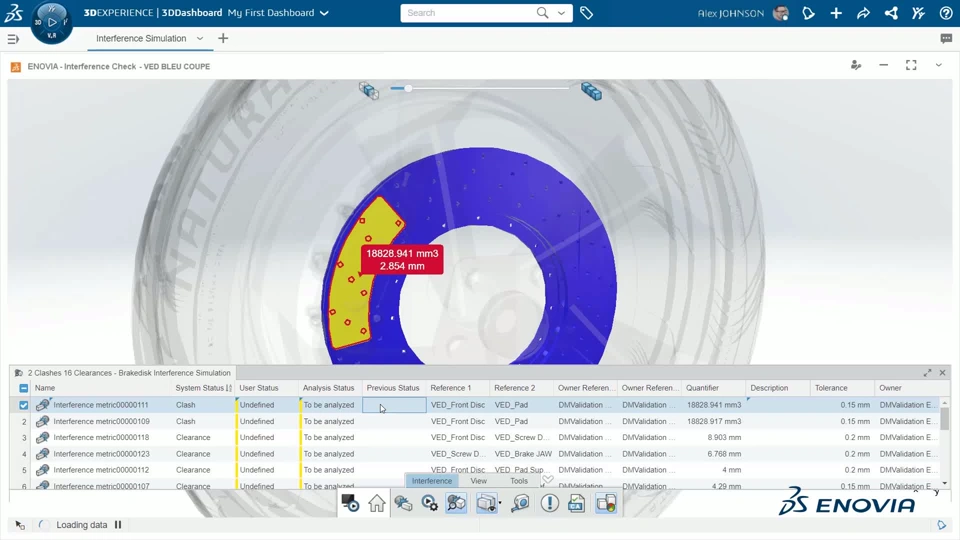This screenshot has width=960, height=540.
Task: Collapse the action bar chevron
Action: tap(547, 479)
